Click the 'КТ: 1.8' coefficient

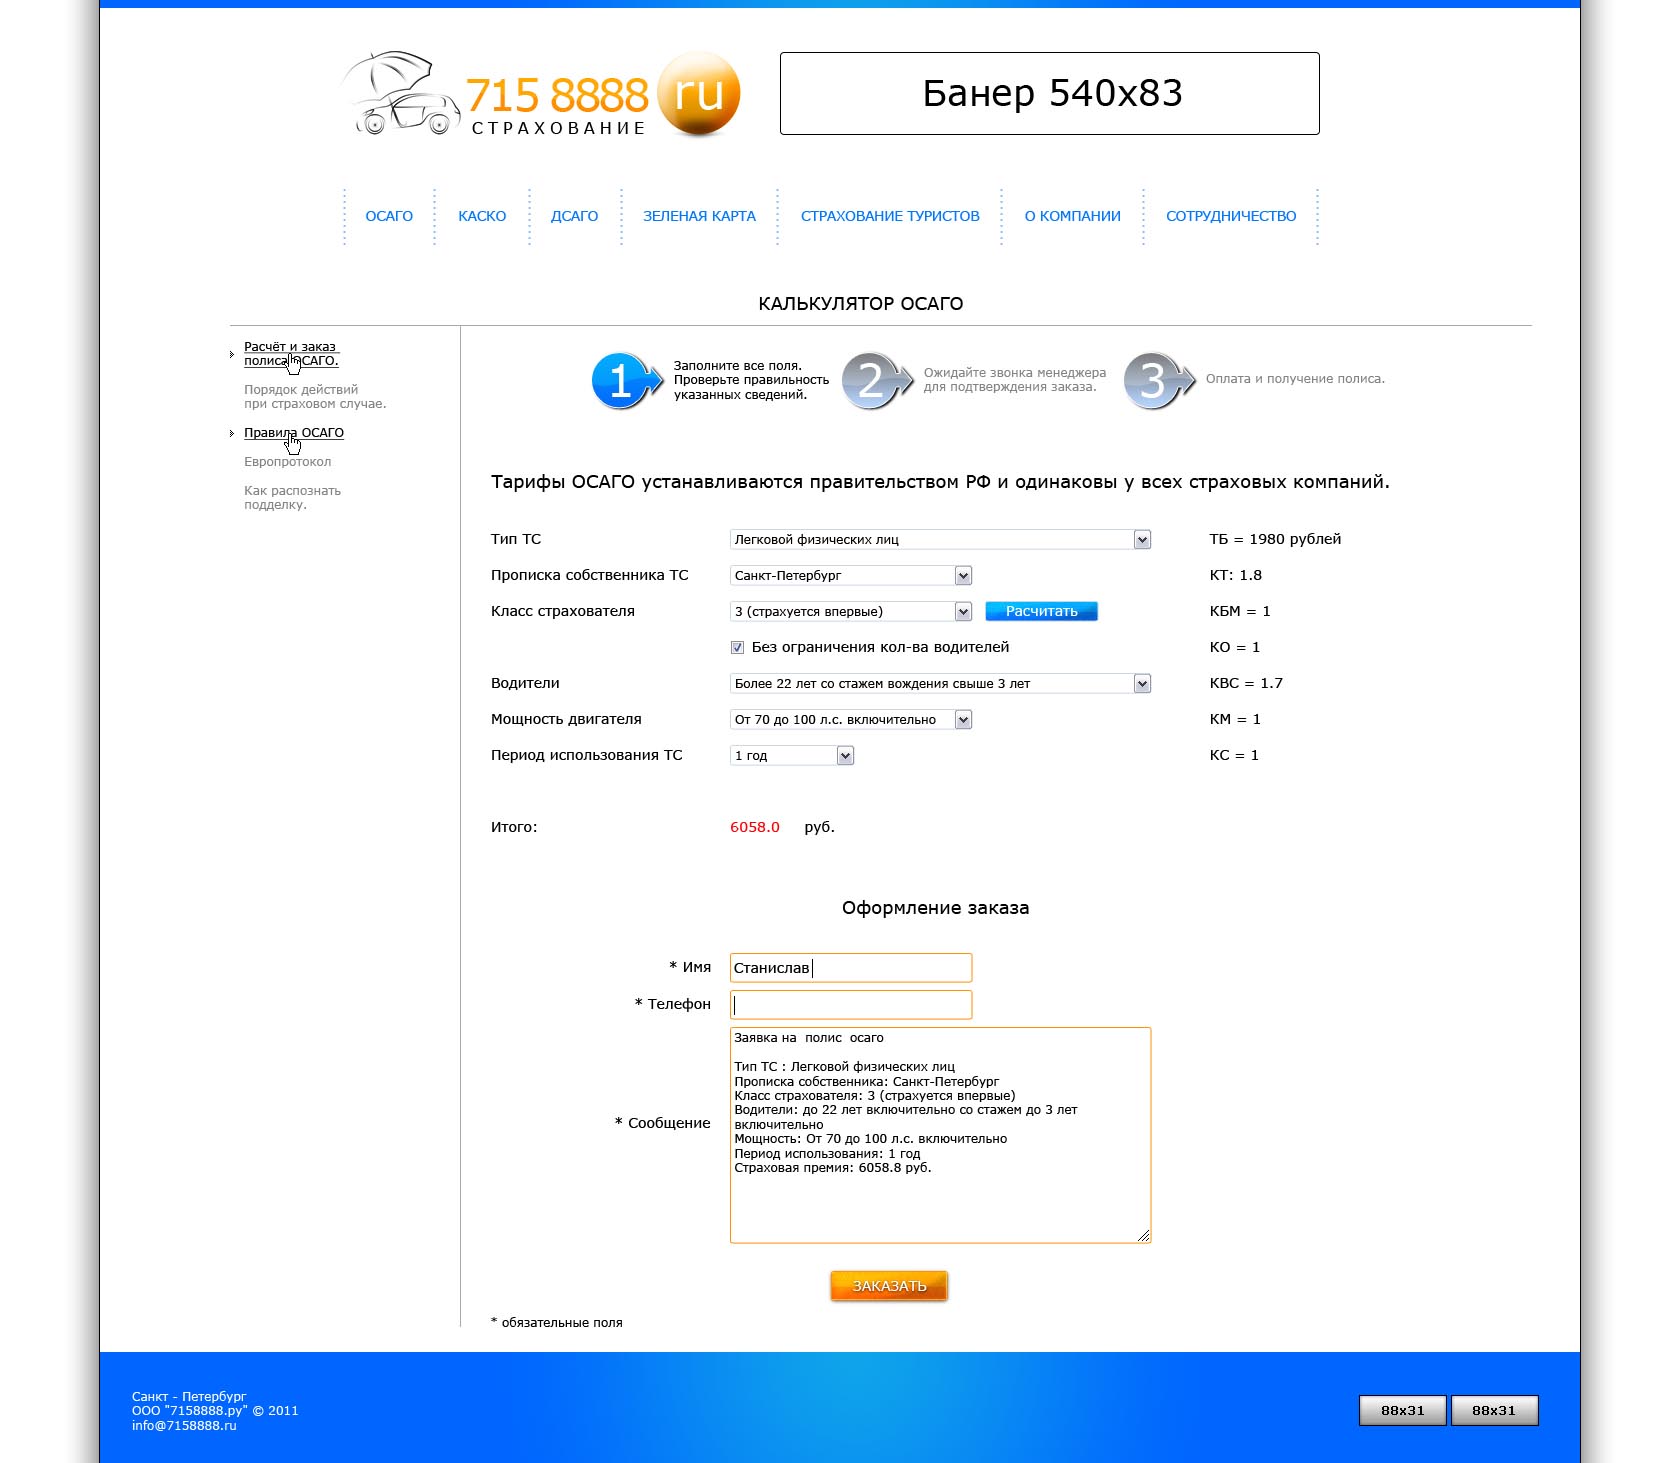pos(1235,575)
